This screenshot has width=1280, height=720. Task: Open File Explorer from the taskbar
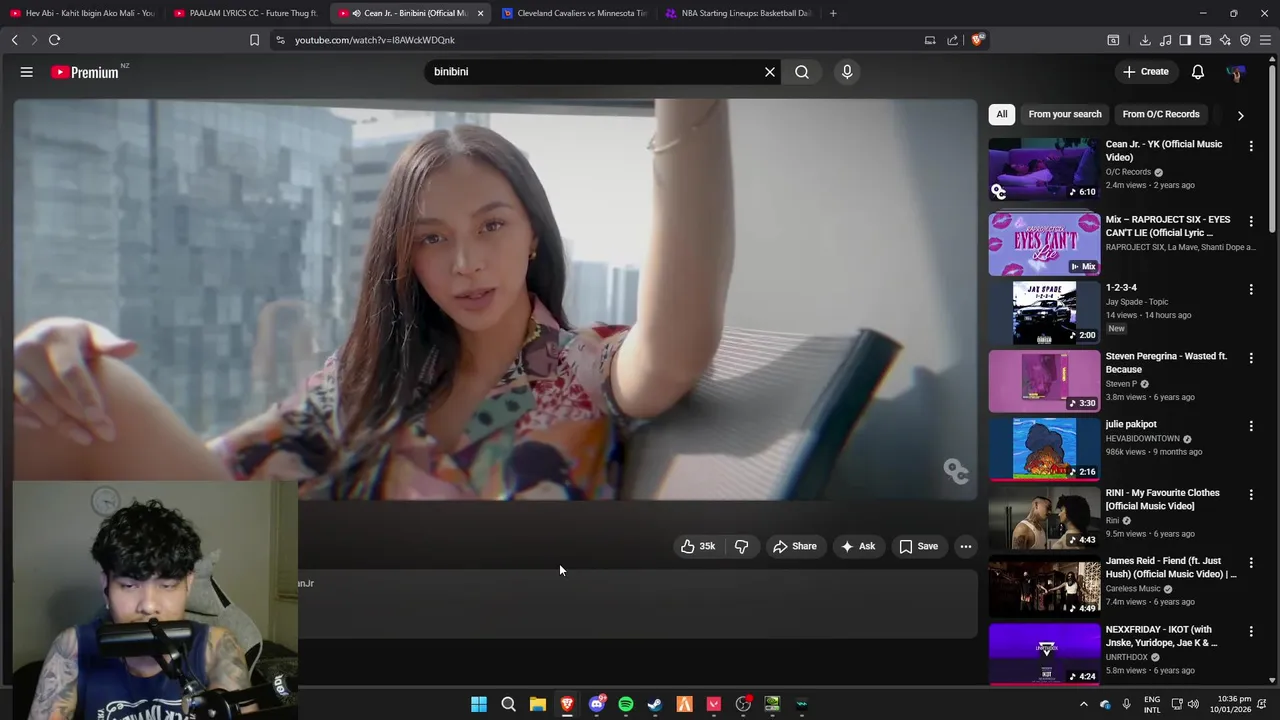(x=538, y=704)
